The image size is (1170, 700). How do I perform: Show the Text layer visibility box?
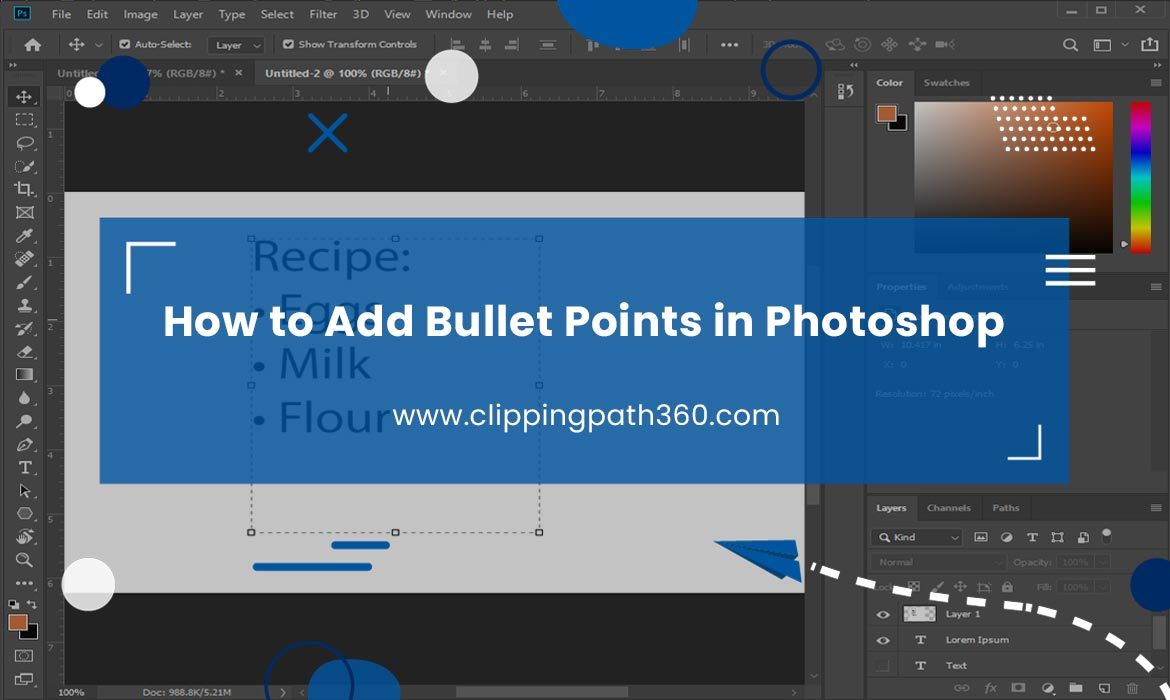pyautogui.click(x=883, y=666)
